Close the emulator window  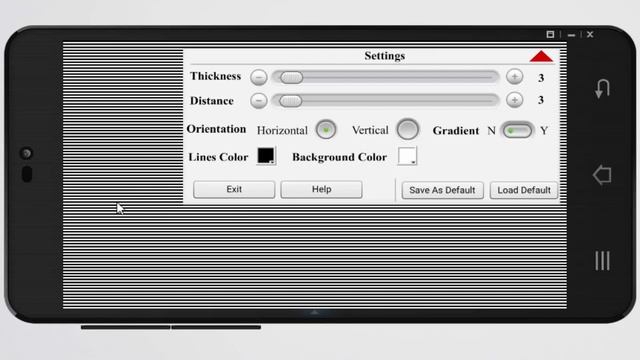click(590, 35)
